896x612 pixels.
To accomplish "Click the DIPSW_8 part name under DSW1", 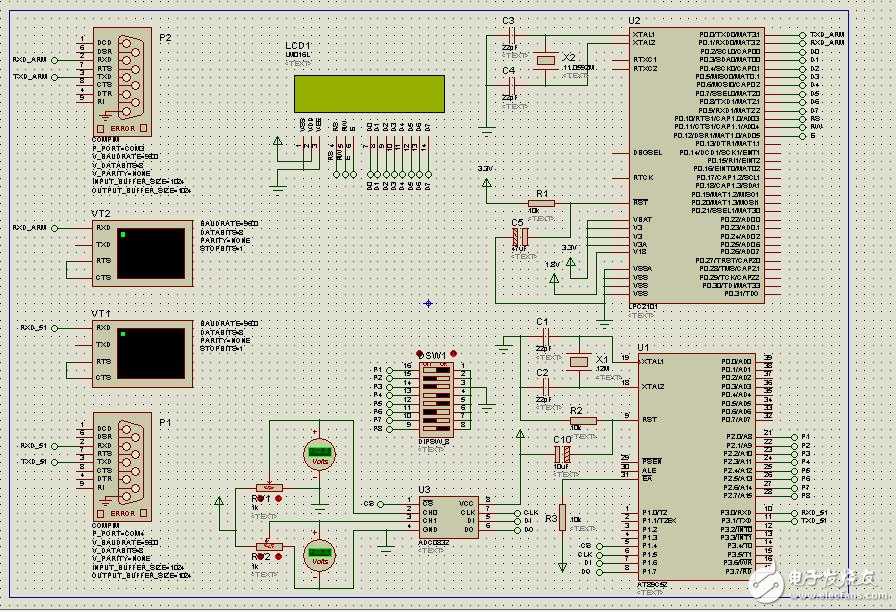I will pos(434,442).
